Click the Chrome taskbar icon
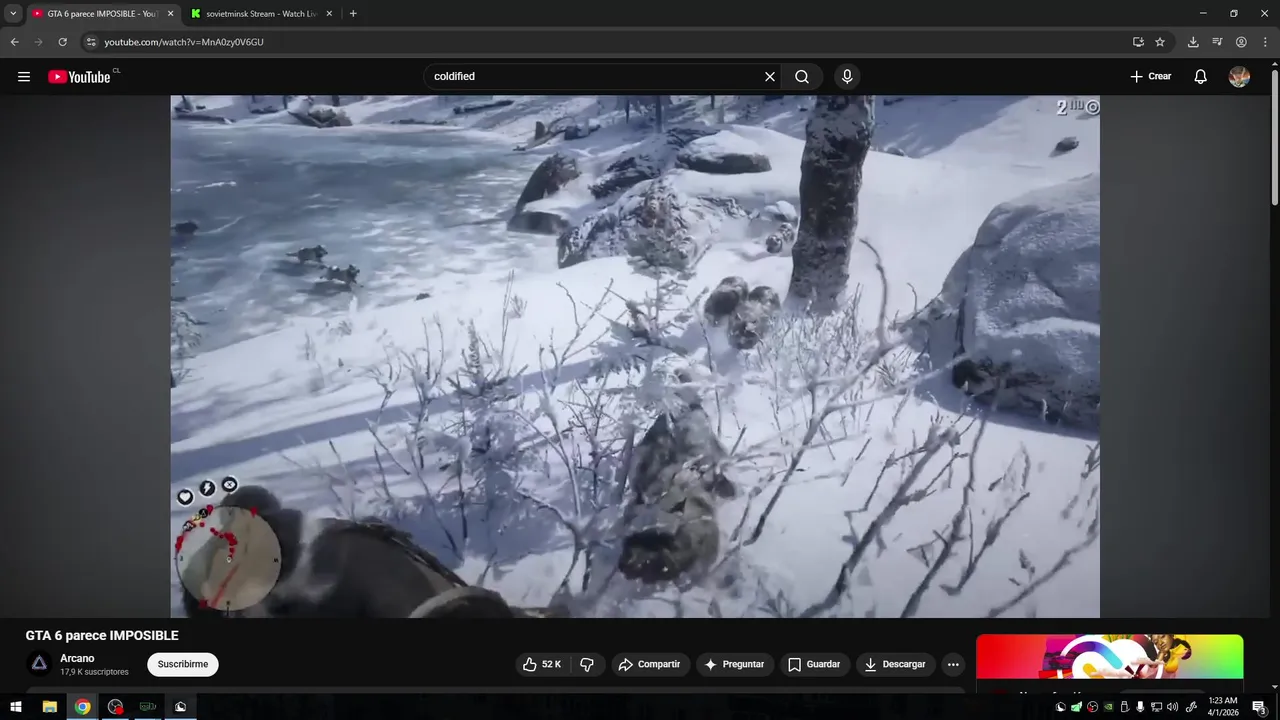Screen dimensions: 1280x720 (82, 707)
